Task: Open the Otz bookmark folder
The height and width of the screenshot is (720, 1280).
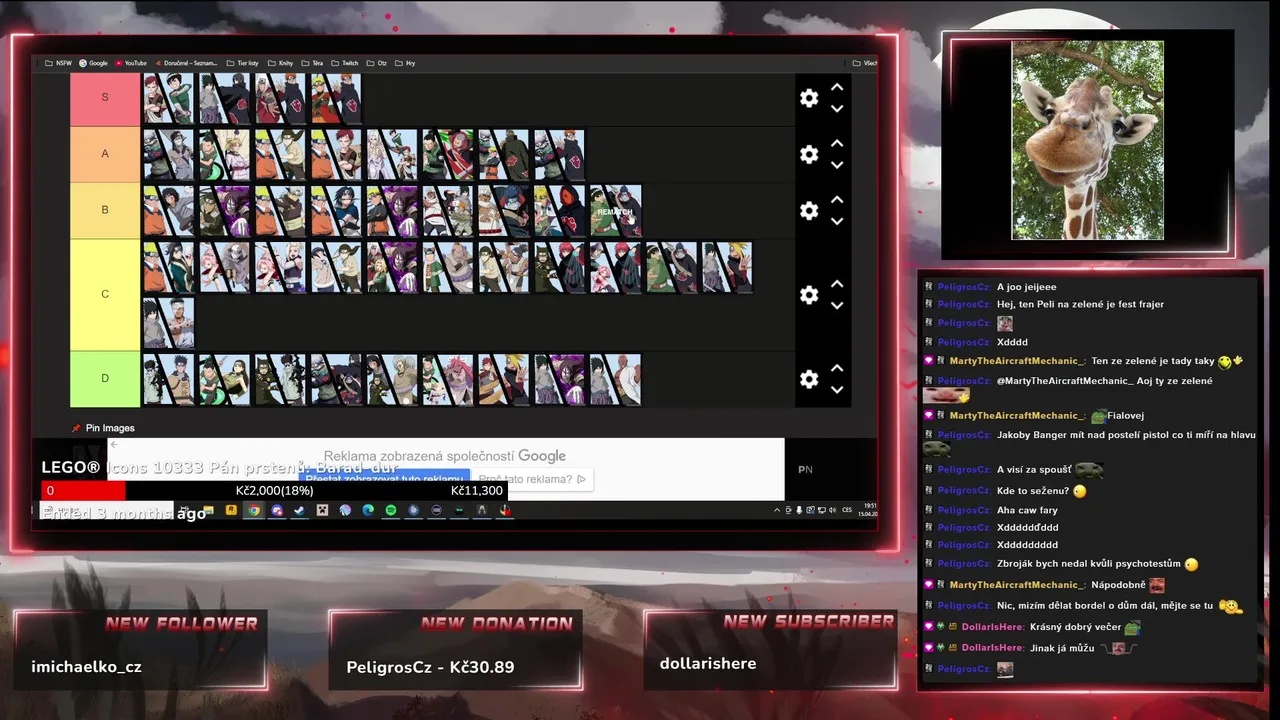Action: (x=377, y=63)
